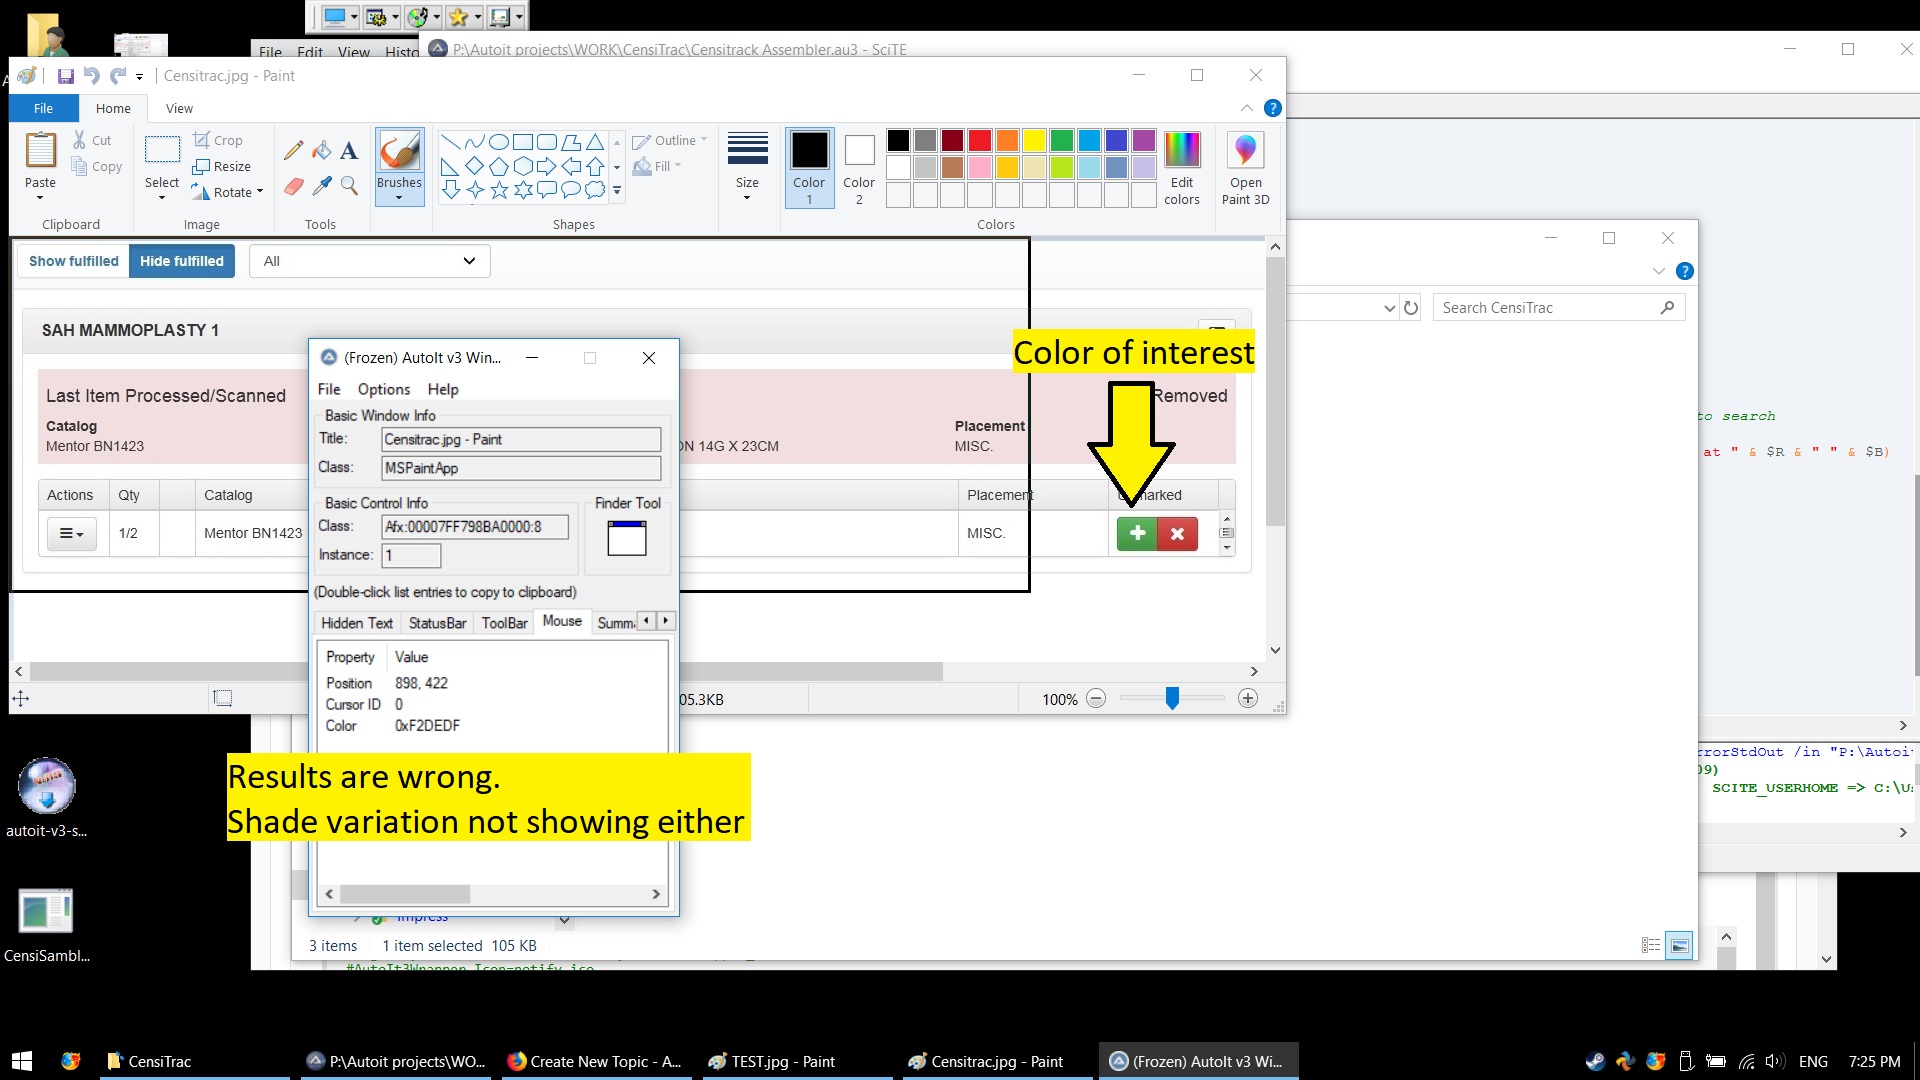This screenshot has width=1920, height=1080.
Task: Open Help menu in AutoIt Window Info
Action: point(443,389)
